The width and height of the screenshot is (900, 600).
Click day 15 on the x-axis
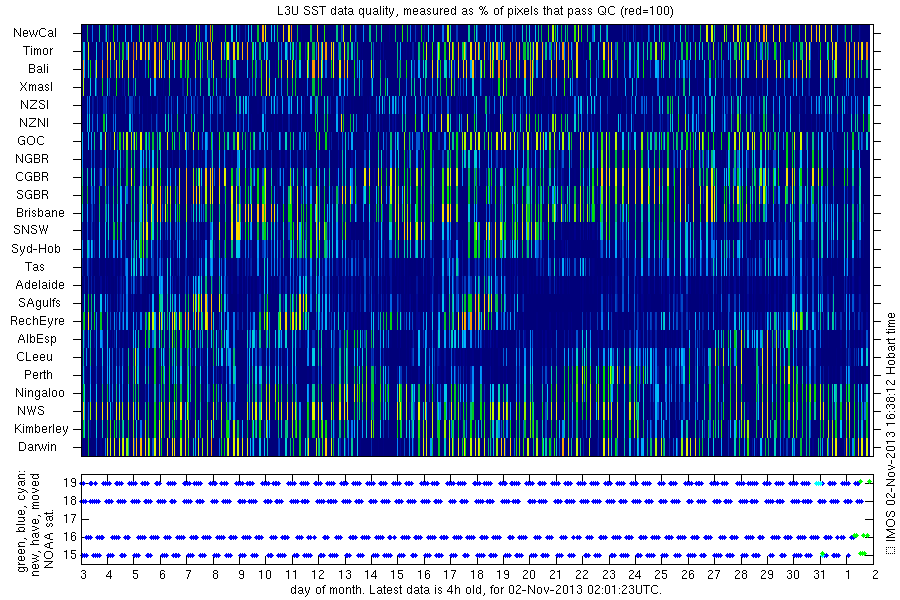(x=397, y=575)
